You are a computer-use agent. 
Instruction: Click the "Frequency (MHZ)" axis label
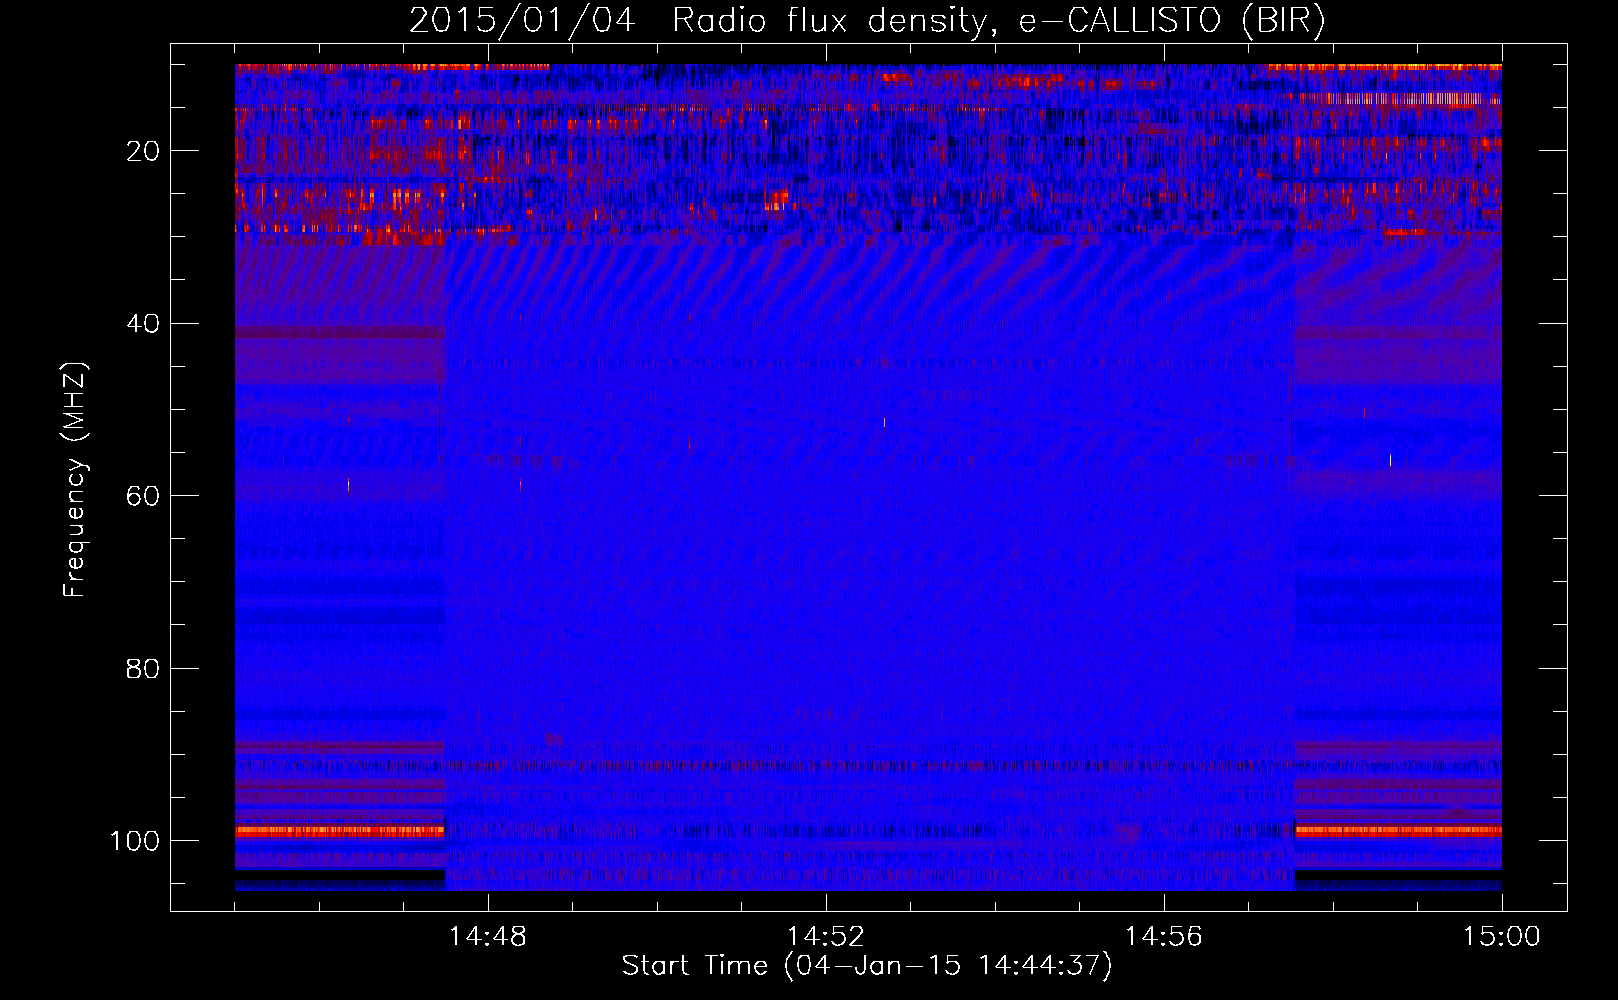(75, 479)
